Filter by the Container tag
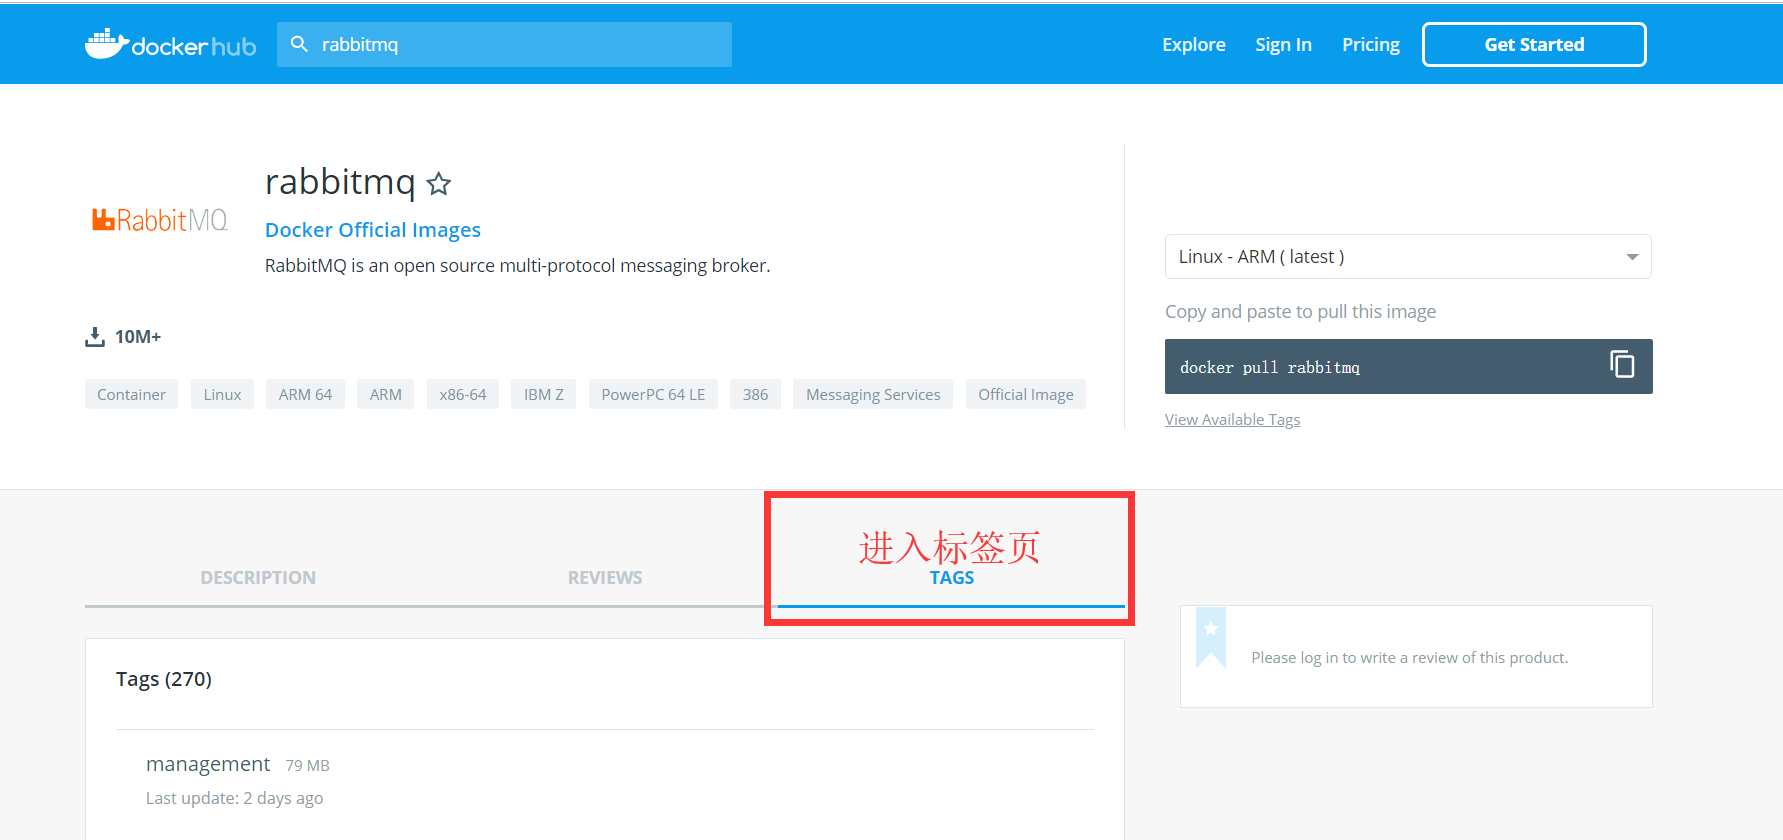Image resolution: width=1783 pixels, height=840 pixels. pyautogui.click(x=131, y=395)
